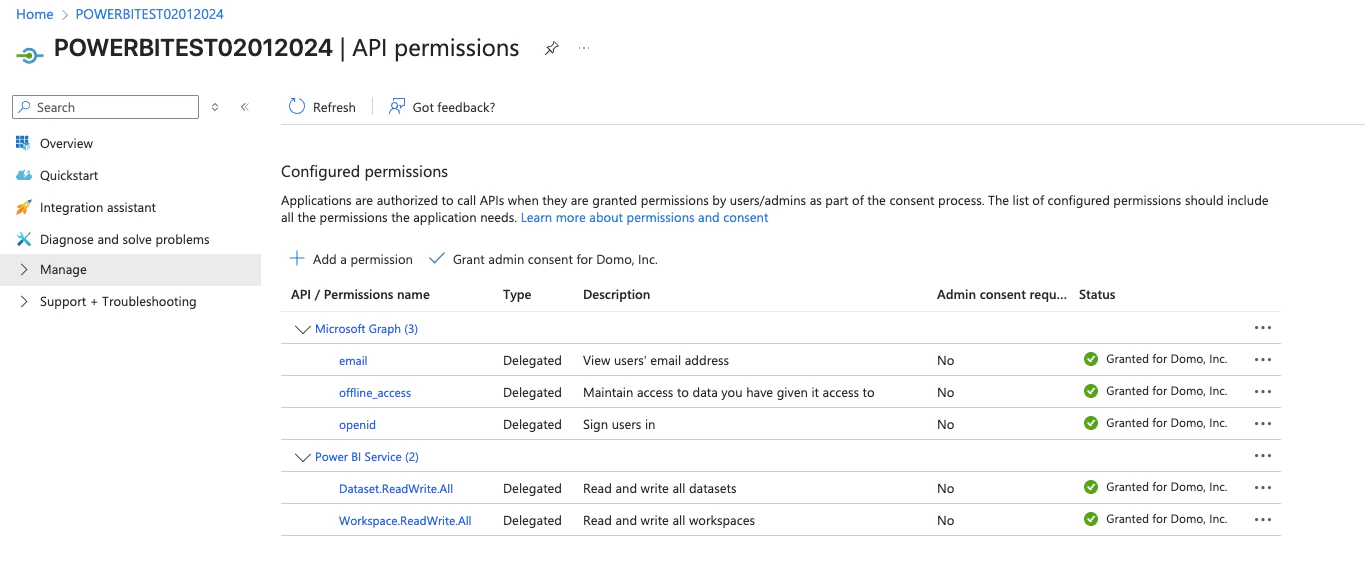Collapse the sidebar with the double-chevron icon
The image size is (1365, 566).
(245, 107)
